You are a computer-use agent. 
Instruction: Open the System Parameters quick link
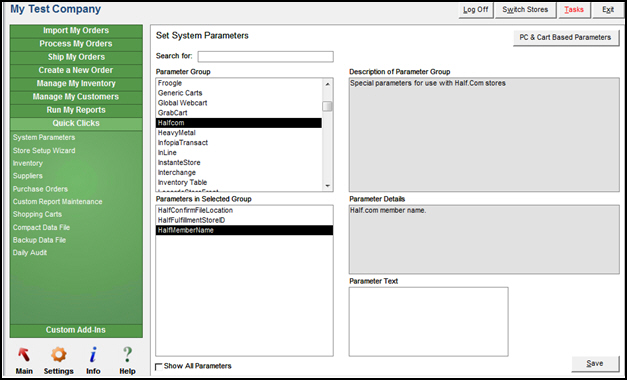coord(44,137)
